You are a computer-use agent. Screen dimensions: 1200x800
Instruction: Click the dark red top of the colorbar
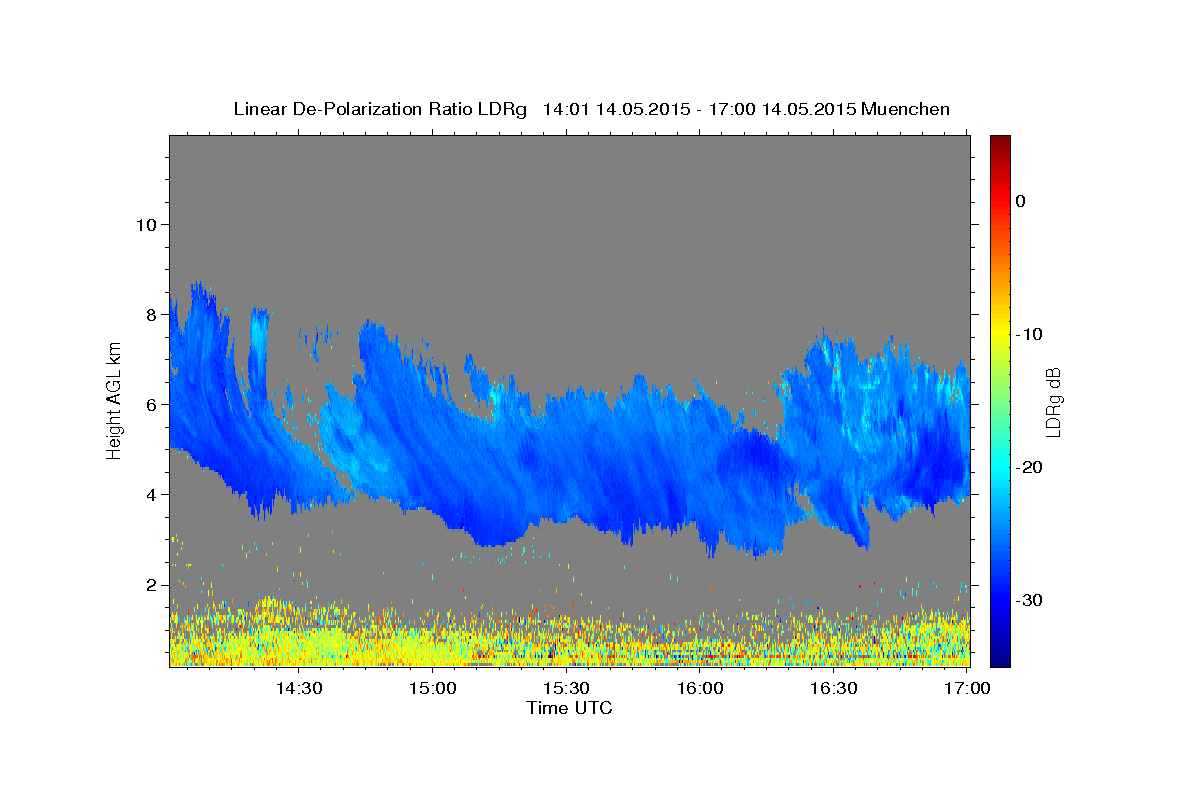[x=1000, y=143]
